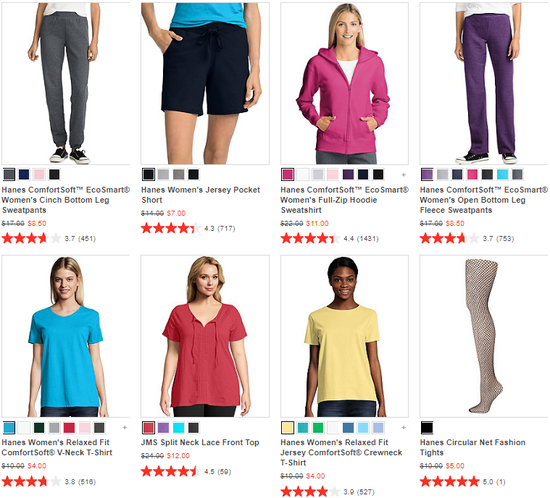The image size is (550, 498).
Task: Open the purple Open Bottom Sweatpants photo
Action: tap(484, 83)
